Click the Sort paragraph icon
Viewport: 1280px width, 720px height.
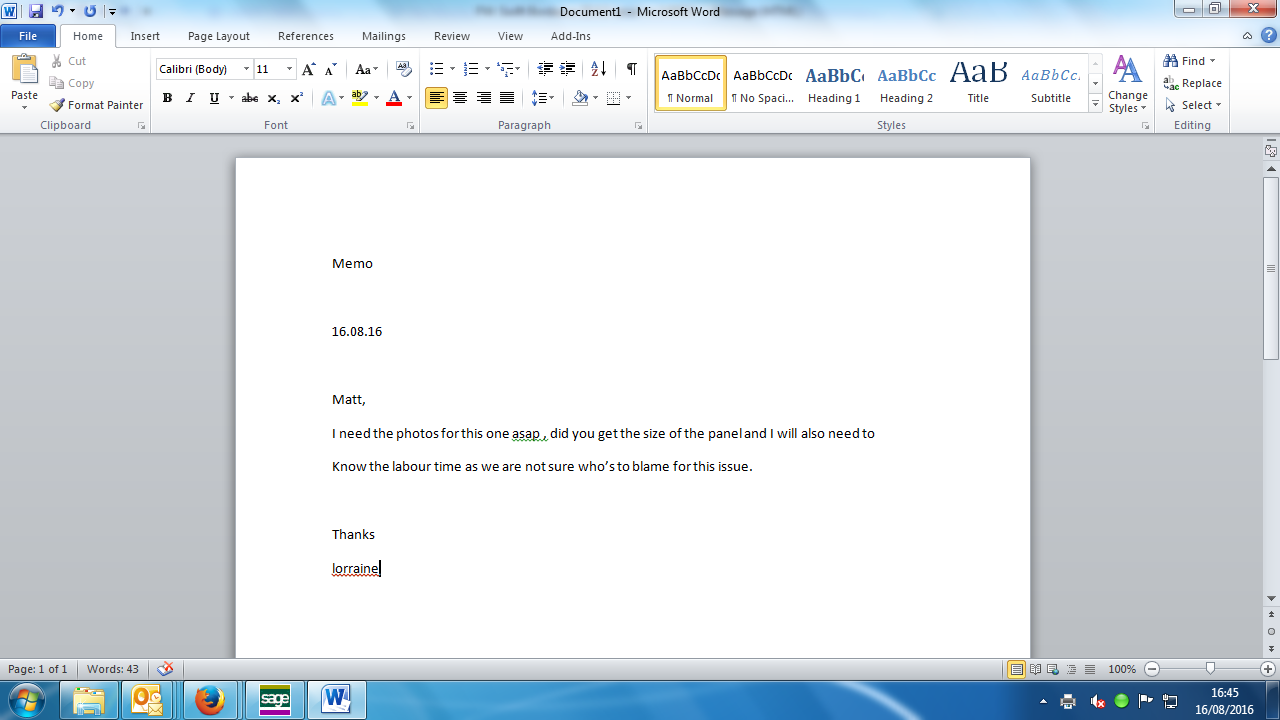[x=598, y=69]
